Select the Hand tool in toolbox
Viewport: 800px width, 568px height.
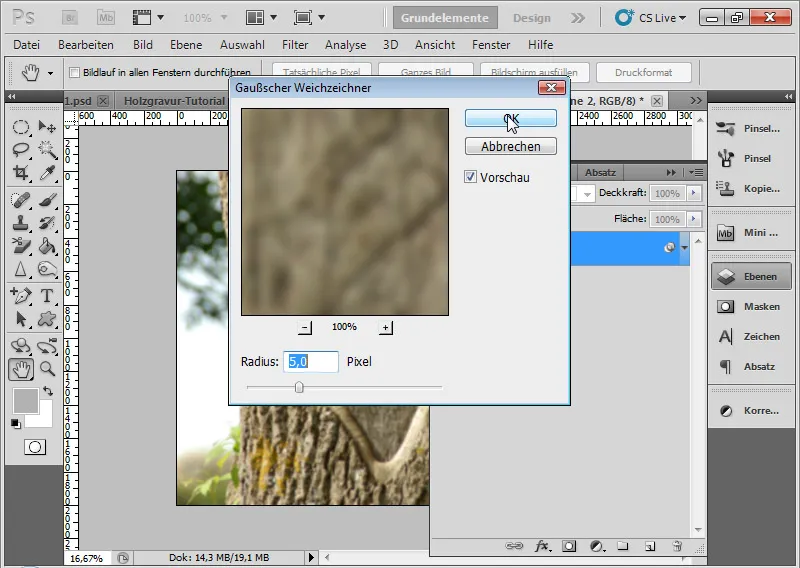click(21, 369)
